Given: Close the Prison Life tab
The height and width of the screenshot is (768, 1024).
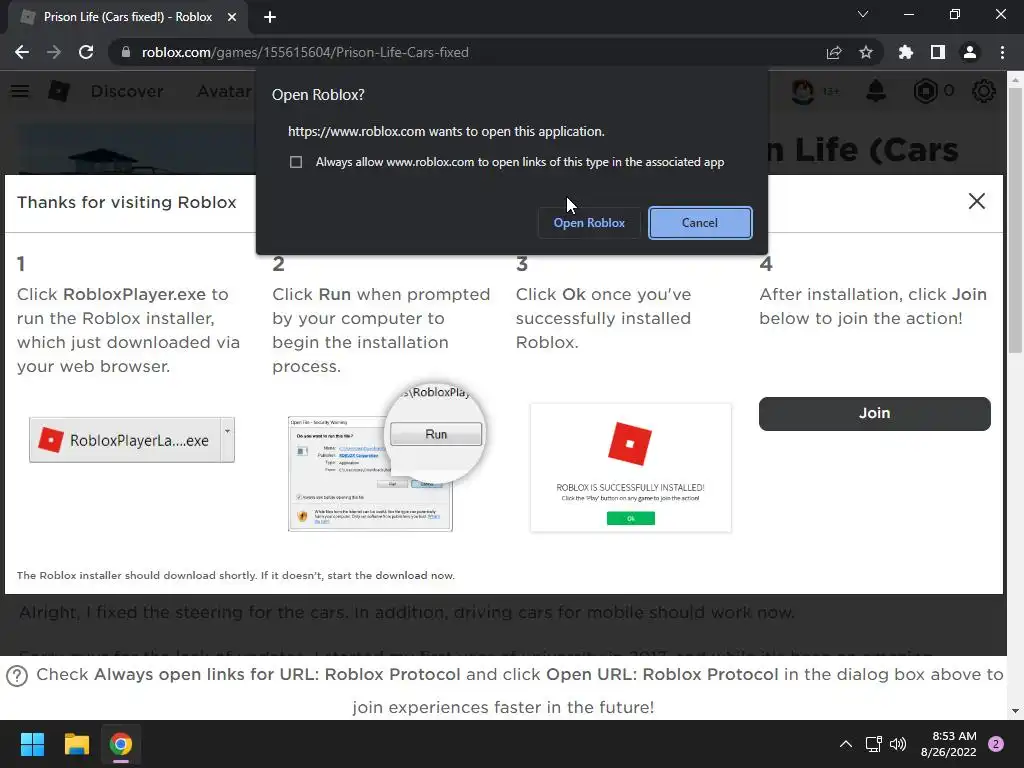Looking at the screenshot, I should pos(232,17).
